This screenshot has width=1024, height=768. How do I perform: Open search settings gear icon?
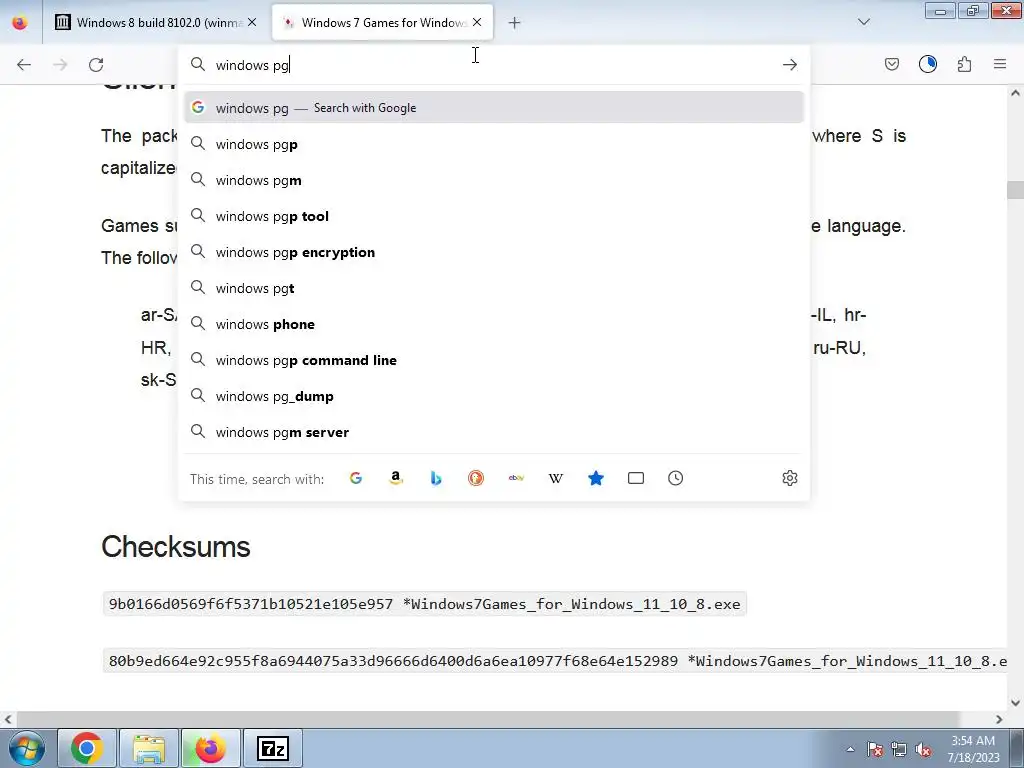click(790, 478)
